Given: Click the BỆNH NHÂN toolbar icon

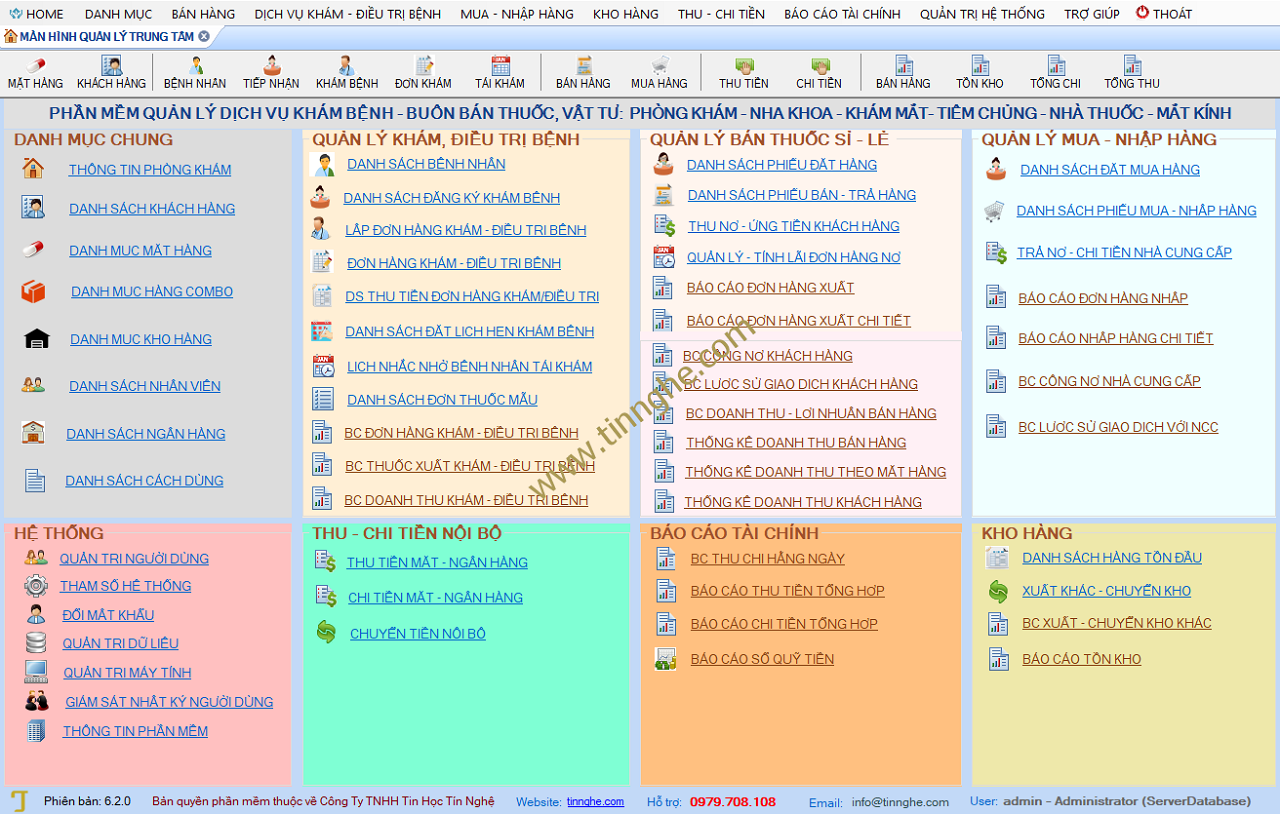Looking at the screenshot, I should [x=195, y=73].
